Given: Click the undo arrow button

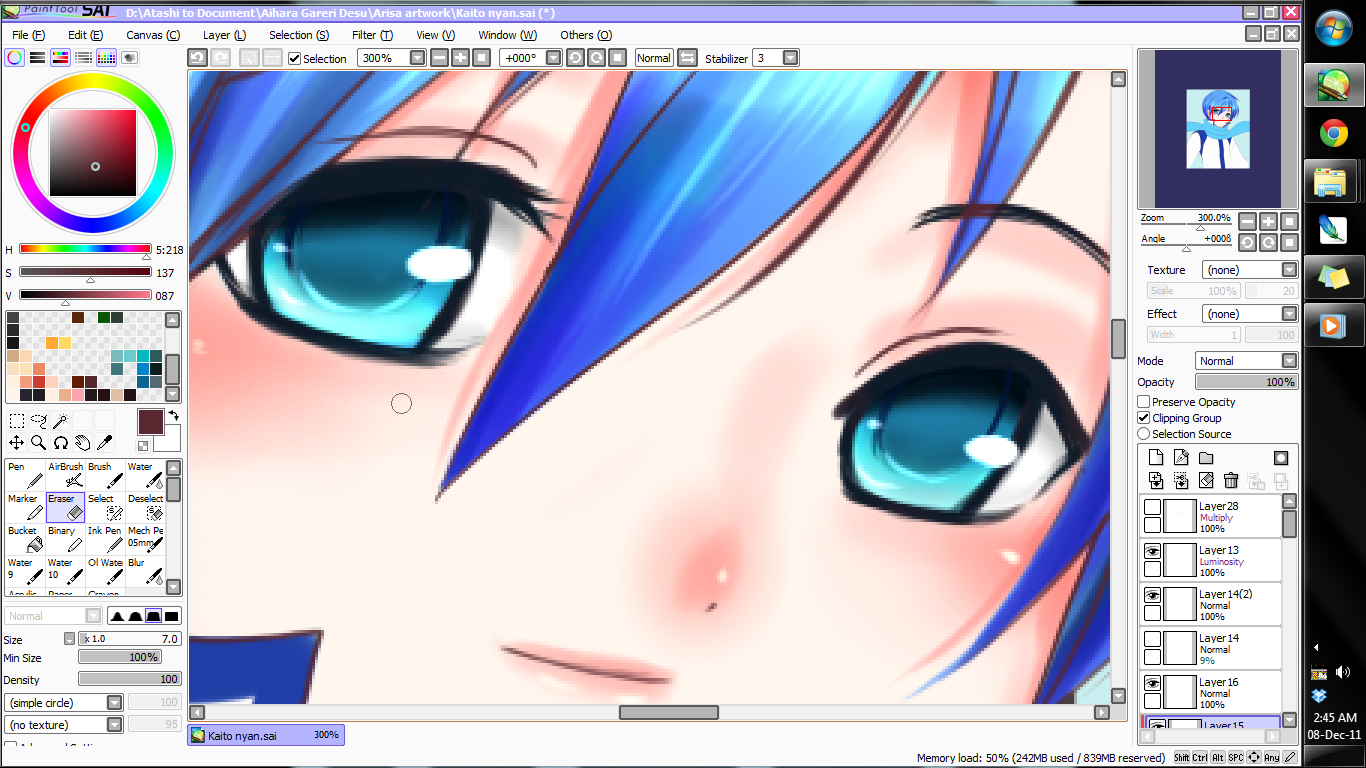Looking at the screenshot, I should [198, 58].
